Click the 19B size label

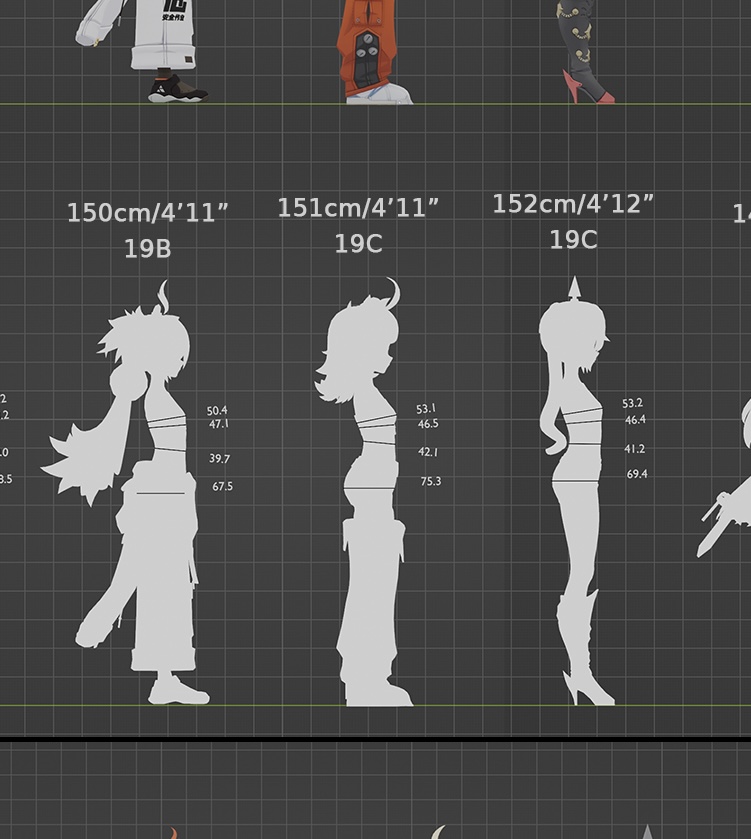click(148, 249)
